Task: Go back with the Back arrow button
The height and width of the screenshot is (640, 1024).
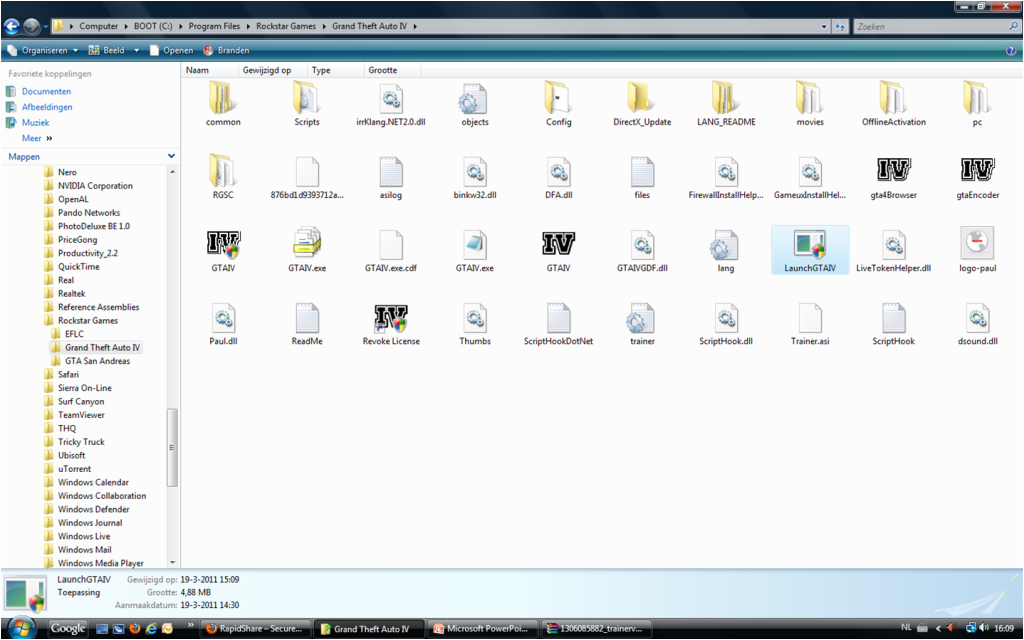Action: [12, 26]
